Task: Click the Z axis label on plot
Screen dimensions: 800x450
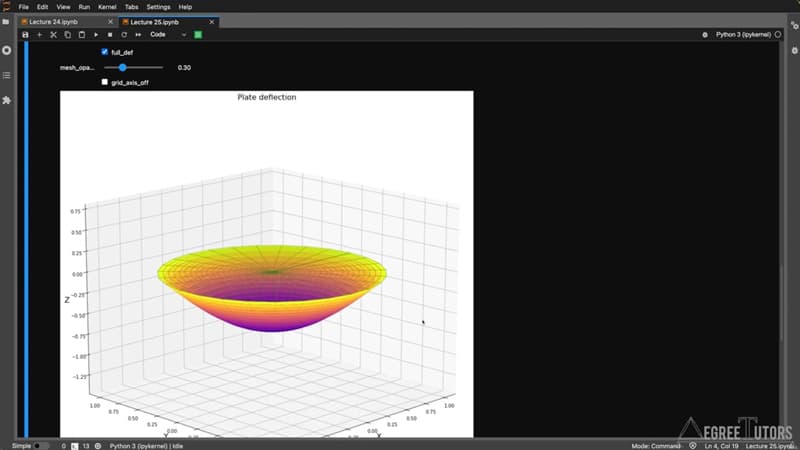Action: click(x=67, y=299)
